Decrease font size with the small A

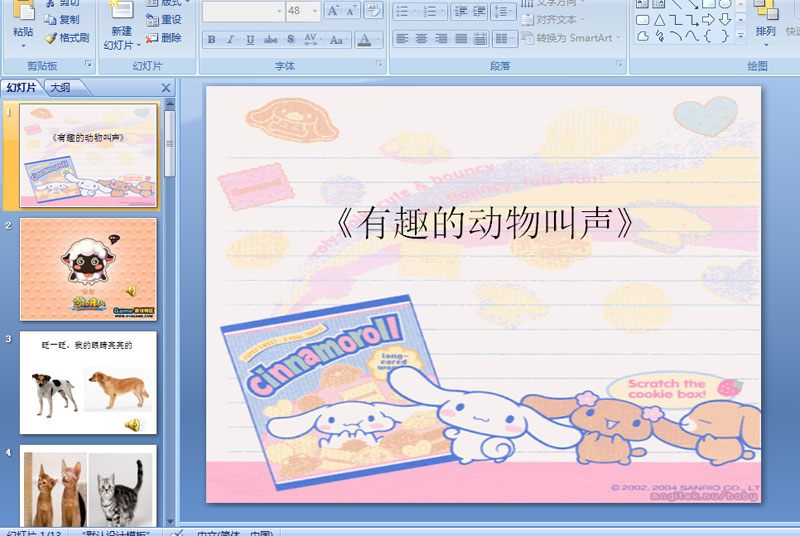pyautogui.click(x=351, y=11)
